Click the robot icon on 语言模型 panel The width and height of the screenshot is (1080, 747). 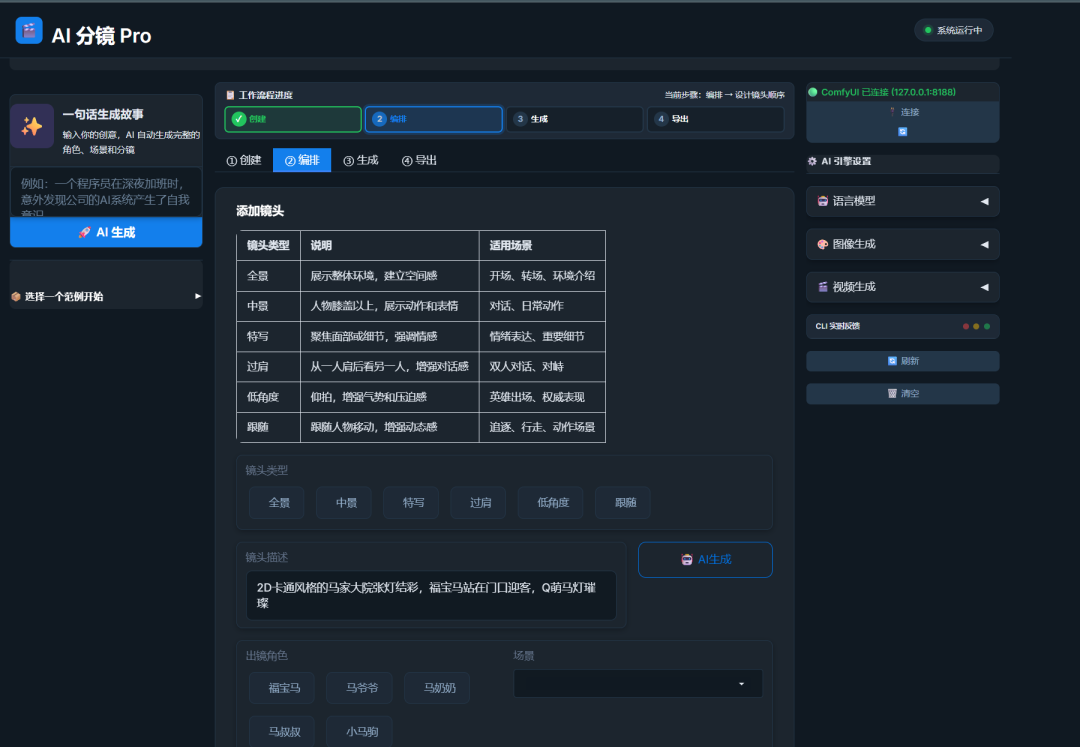click(820, 201)
